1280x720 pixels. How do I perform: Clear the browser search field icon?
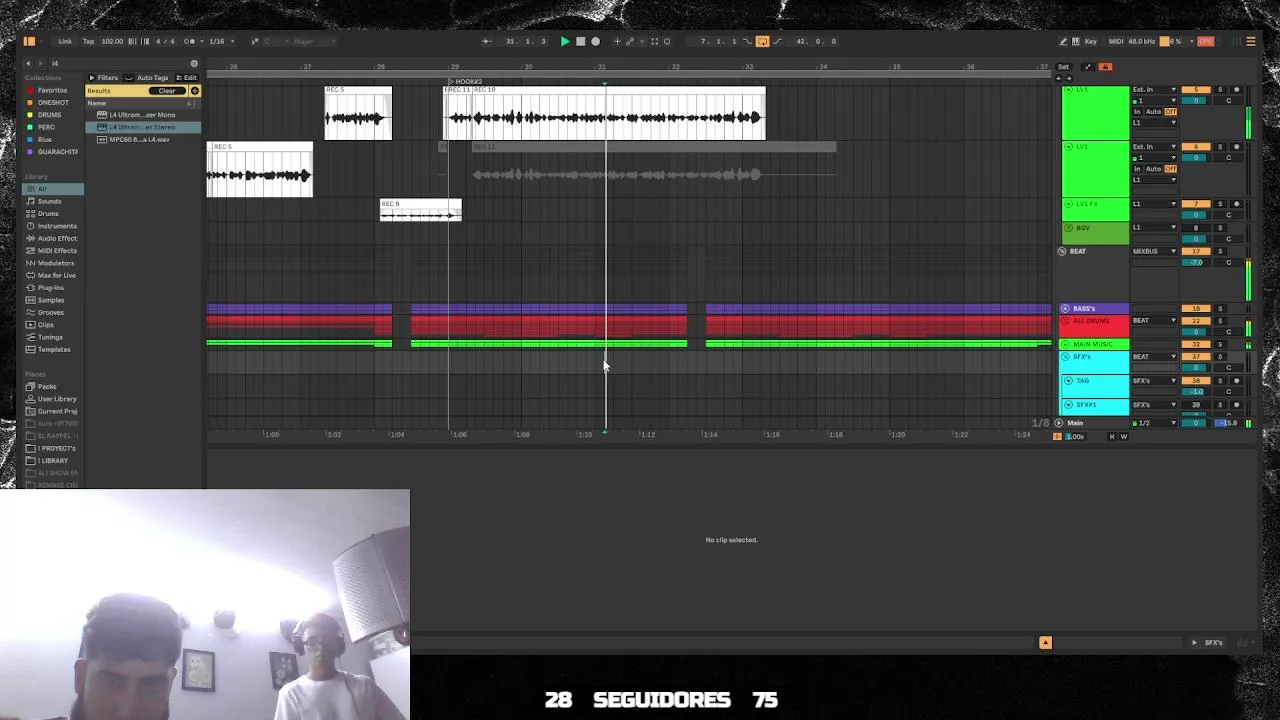click(194, 64)
